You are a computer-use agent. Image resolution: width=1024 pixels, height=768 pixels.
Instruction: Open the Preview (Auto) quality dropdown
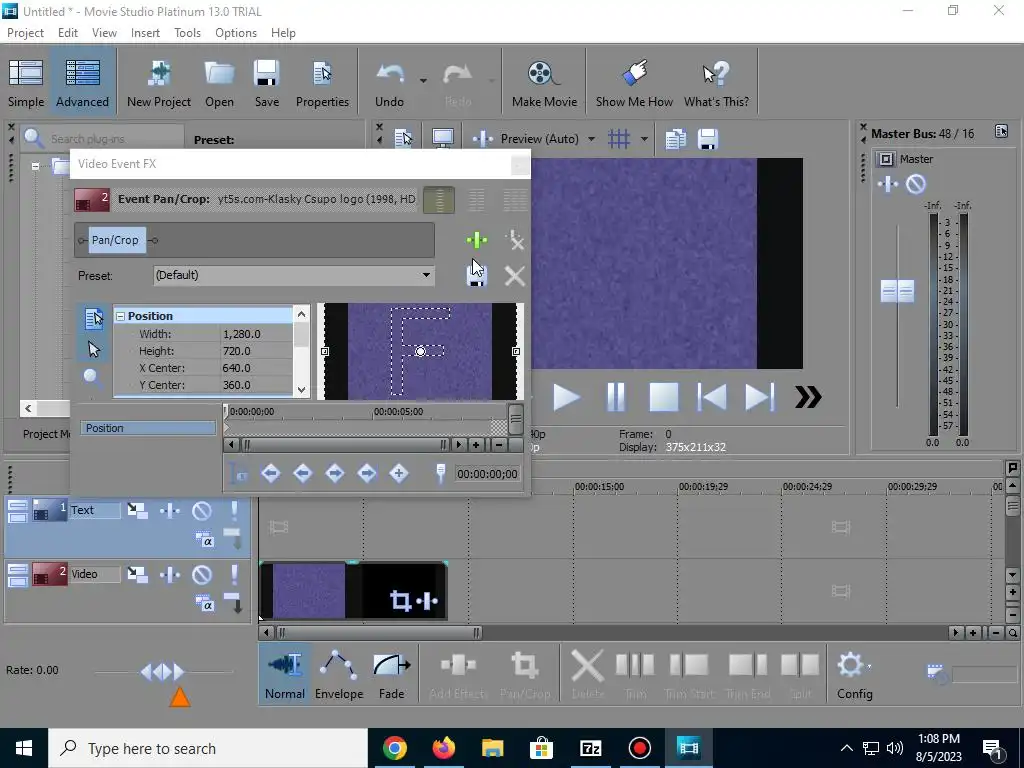[x=591, y=138]
